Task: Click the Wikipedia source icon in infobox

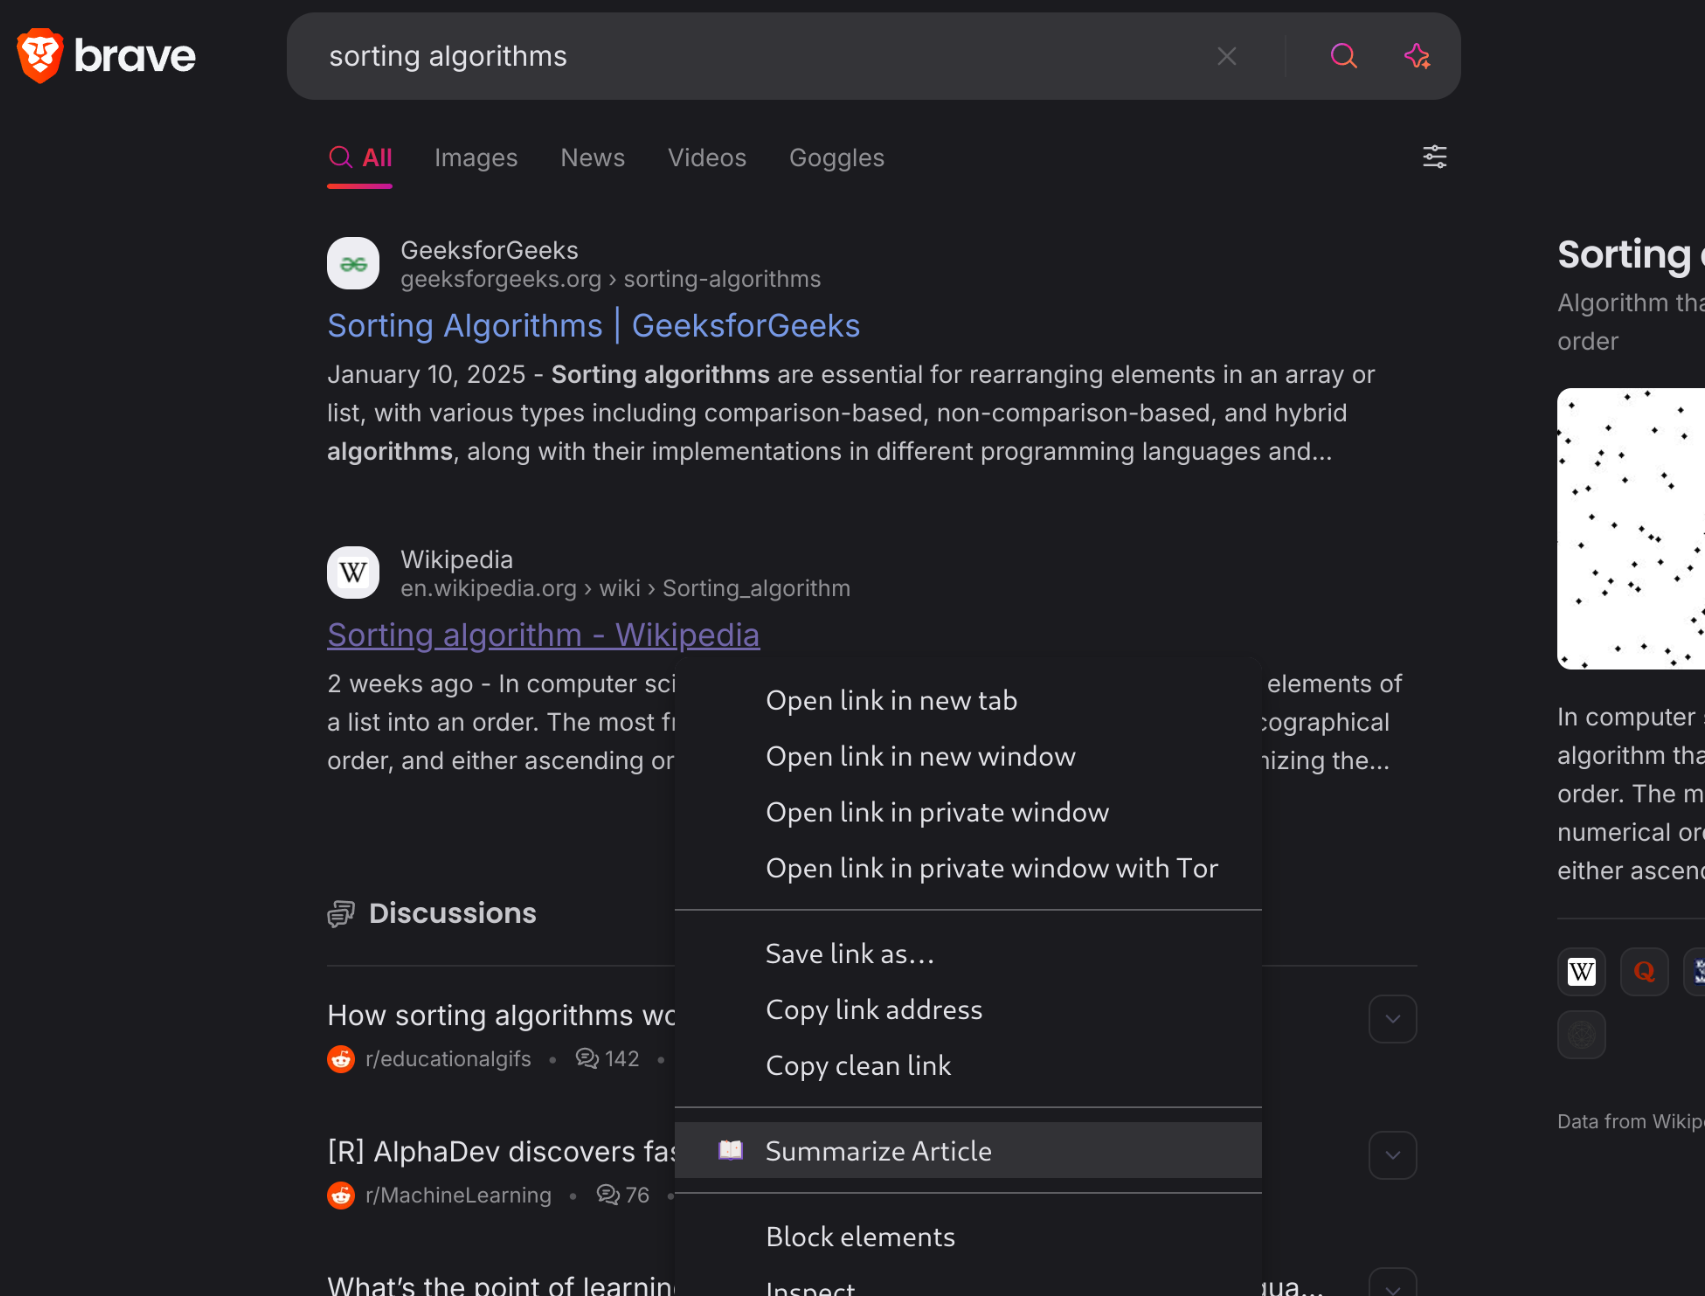Action: pyautogui.click(x=1581, y=972)
